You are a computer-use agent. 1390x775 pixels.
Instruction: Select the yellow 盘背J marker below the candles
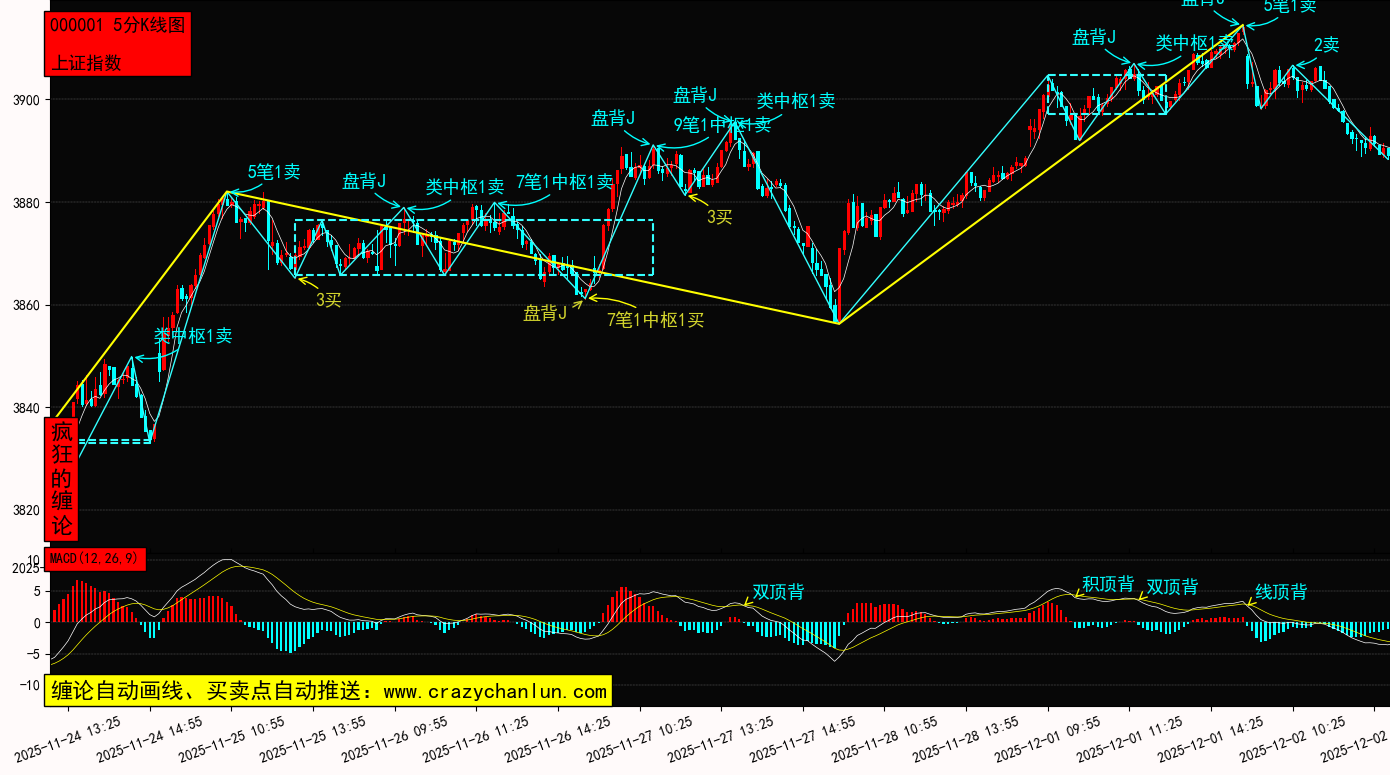click(x=545, y=314)
